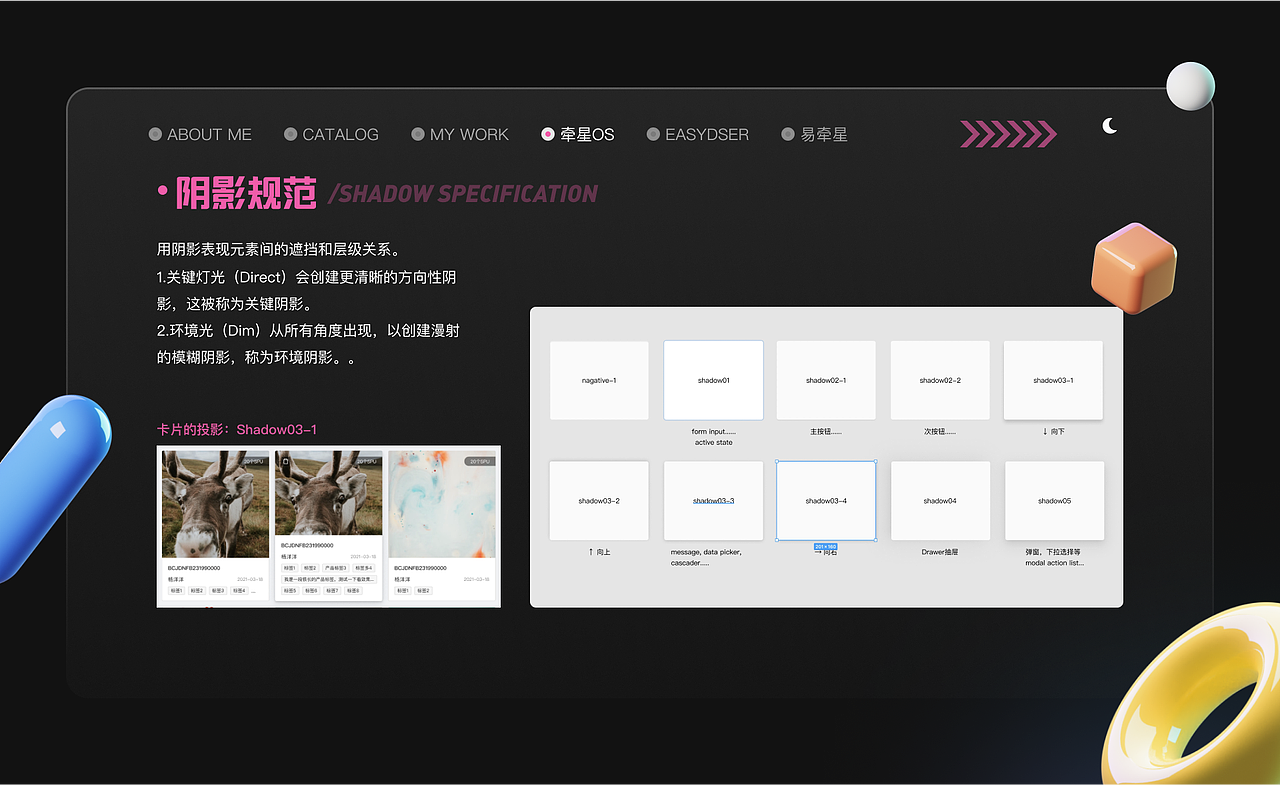Click the ↓ 向下 caption
The height and width of the screenshot is (785, 1280).
click(x=1053, y=432)
